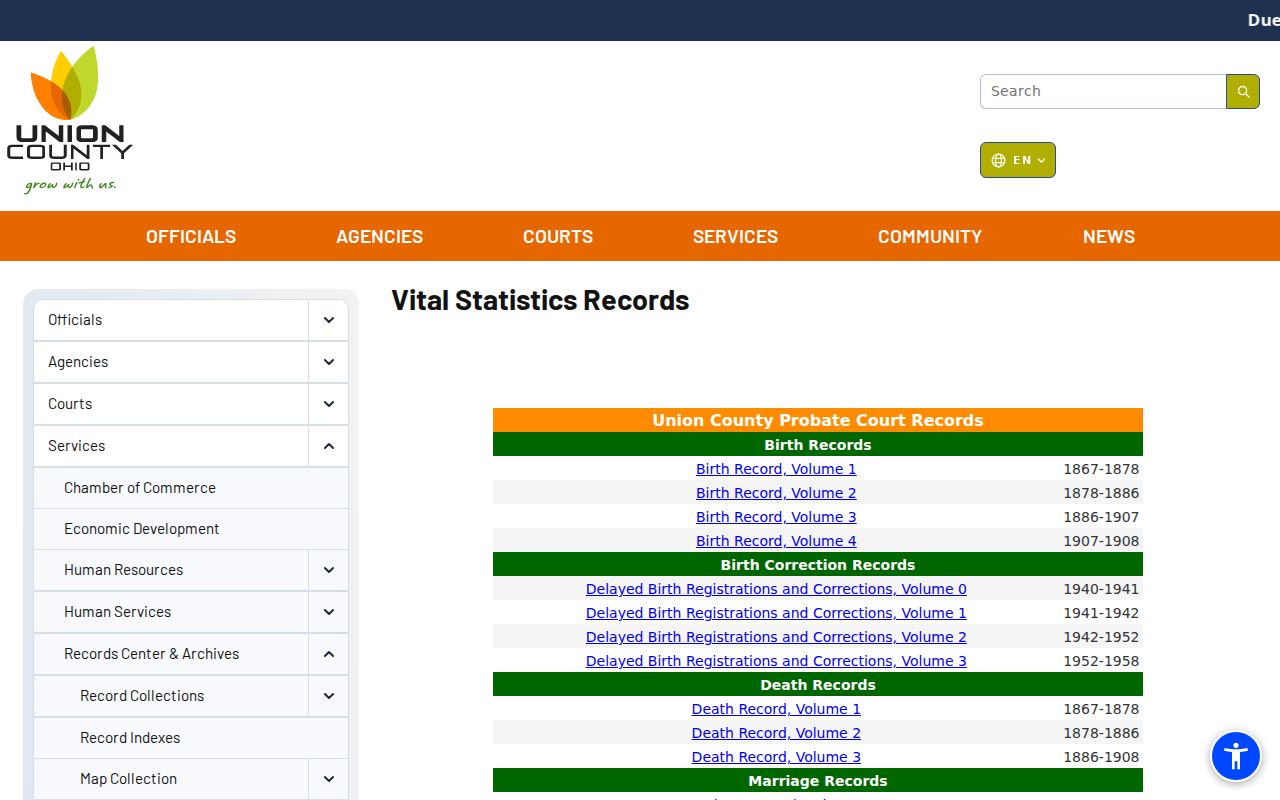
Task: Open the EN language selector
Action: (x=1018, y=160)
